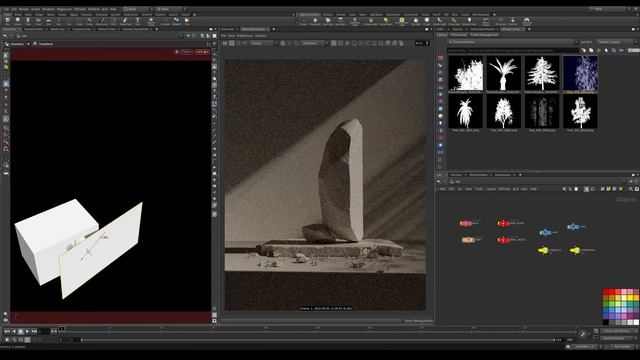This screenshot has height=360, width=640.
Task: Add an Ambient Light from the shelf
Action: [469, 21]
